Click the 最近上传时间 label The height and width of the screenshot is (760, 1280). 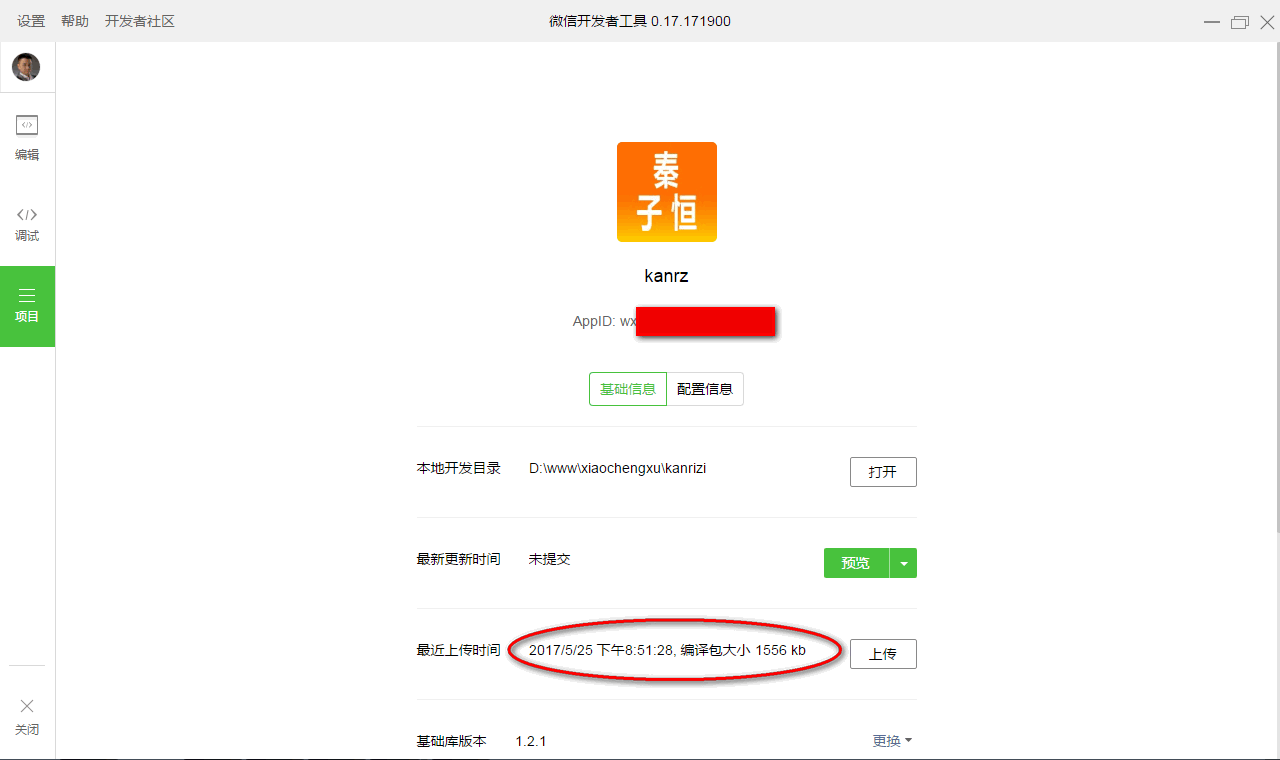click(x=459, y=650)
